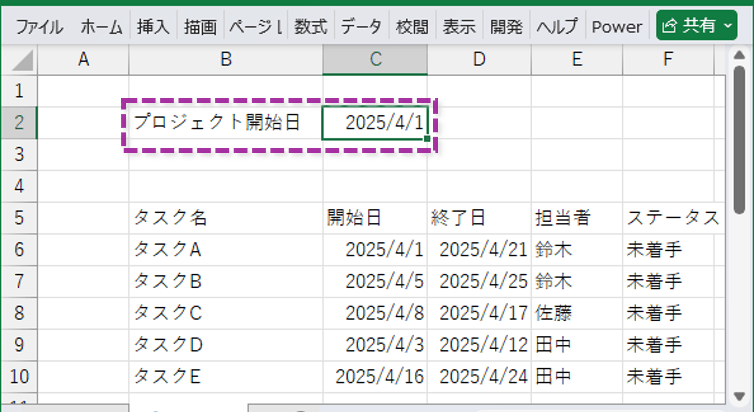
Task: Select タスクD end date 2025/4/12
Action: pos(479,345)
